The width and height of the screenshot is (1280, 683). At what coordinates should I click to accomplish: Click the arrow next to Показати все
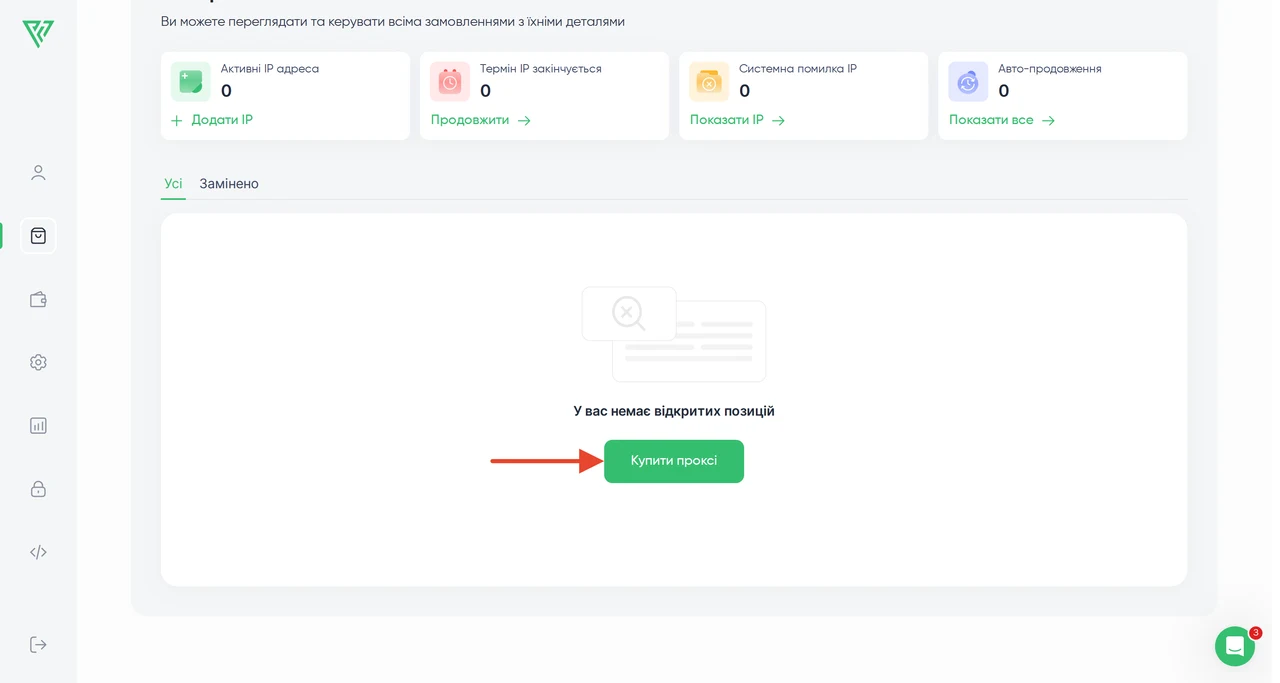coord(1048,120)
